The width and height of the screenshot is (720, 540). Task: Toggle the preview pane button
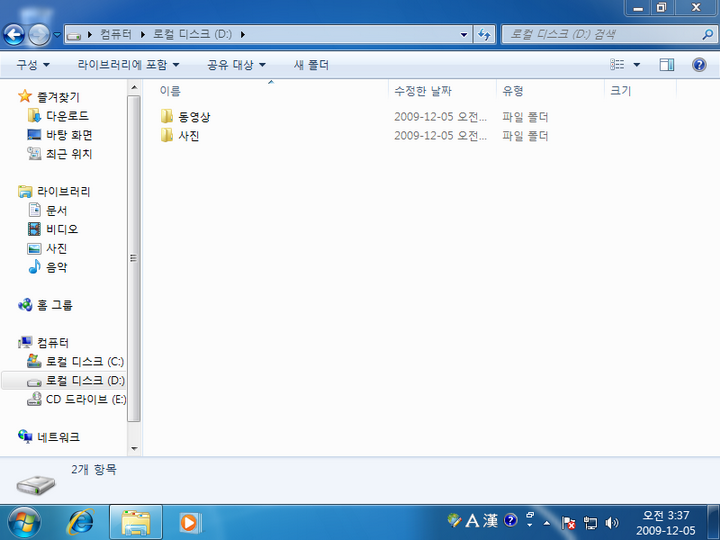(x=667, y=65)
